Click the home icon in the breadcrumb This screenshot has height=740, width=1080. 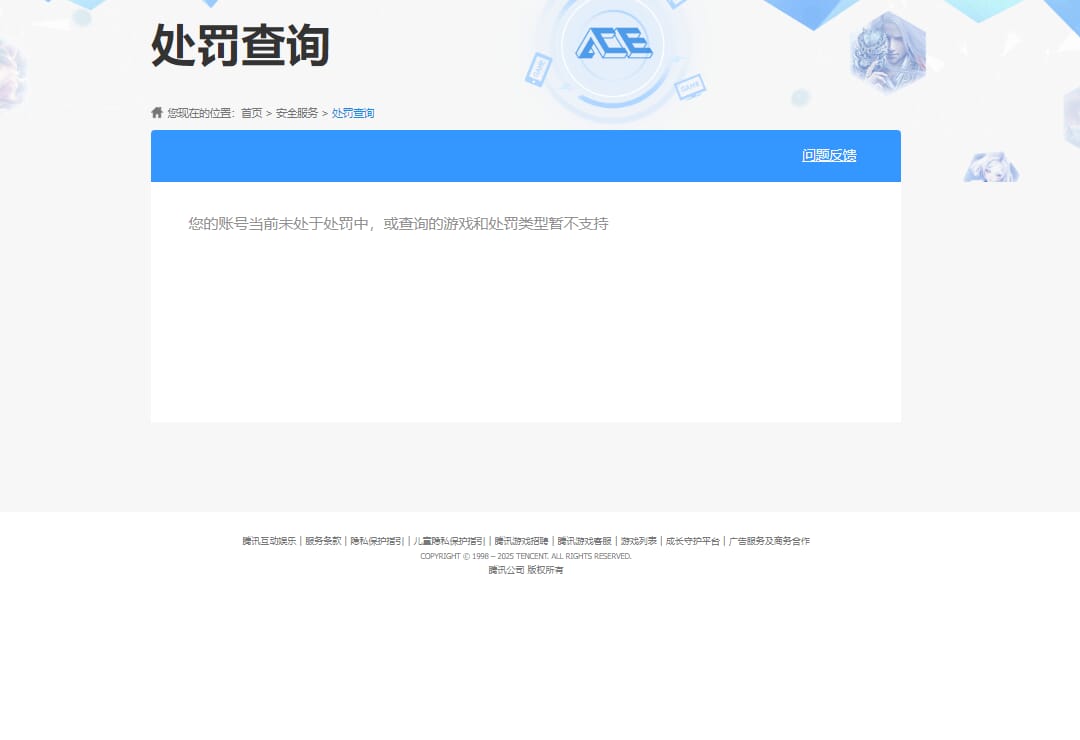coord(157,113)
